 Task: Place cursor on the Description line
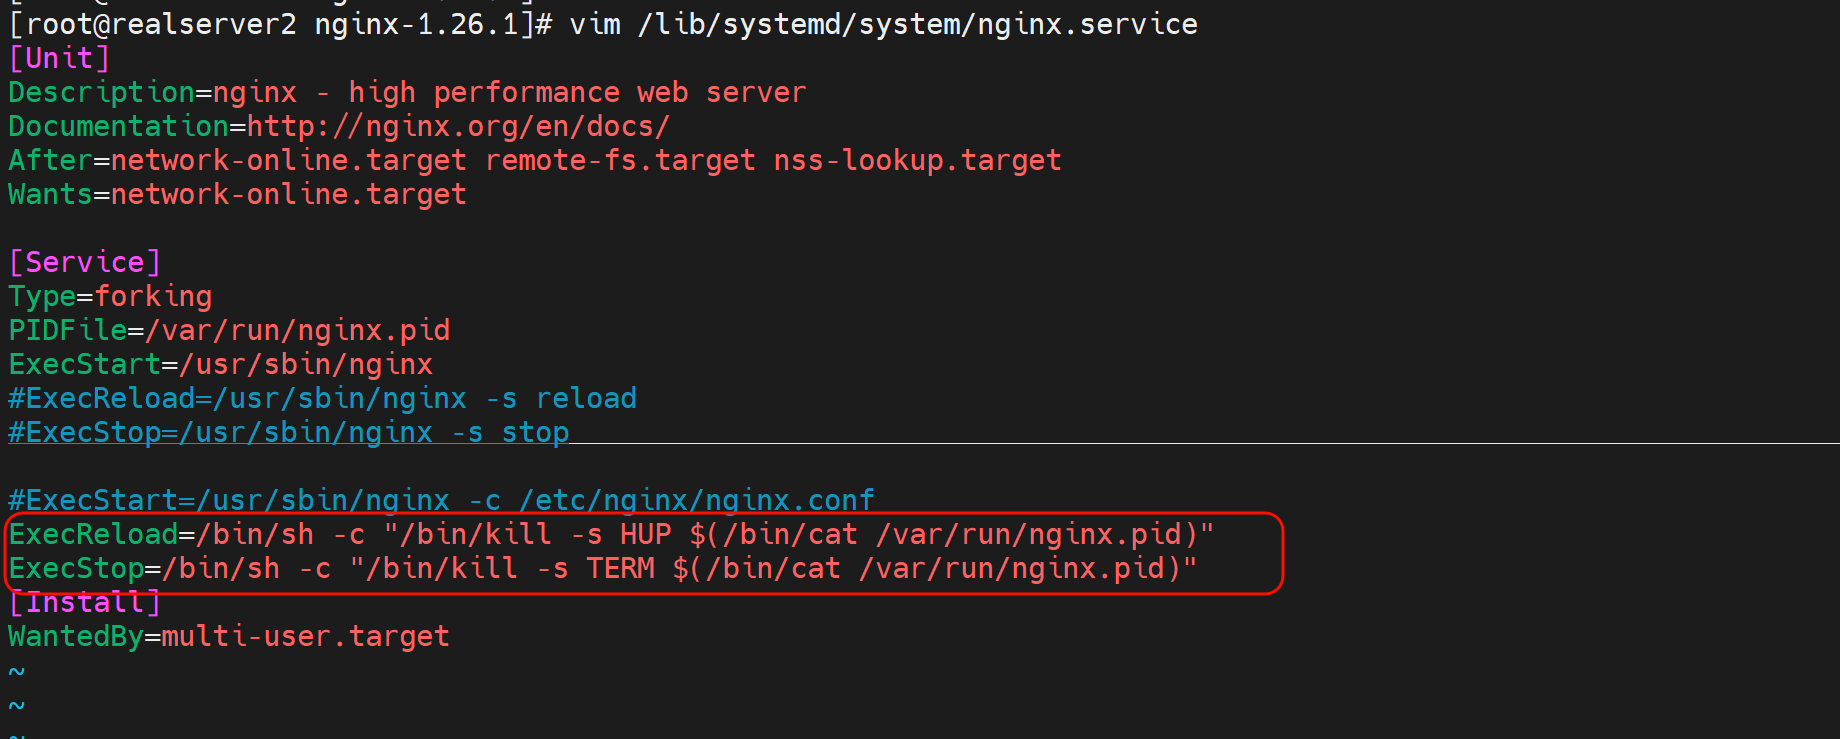[x=406, y=92]
